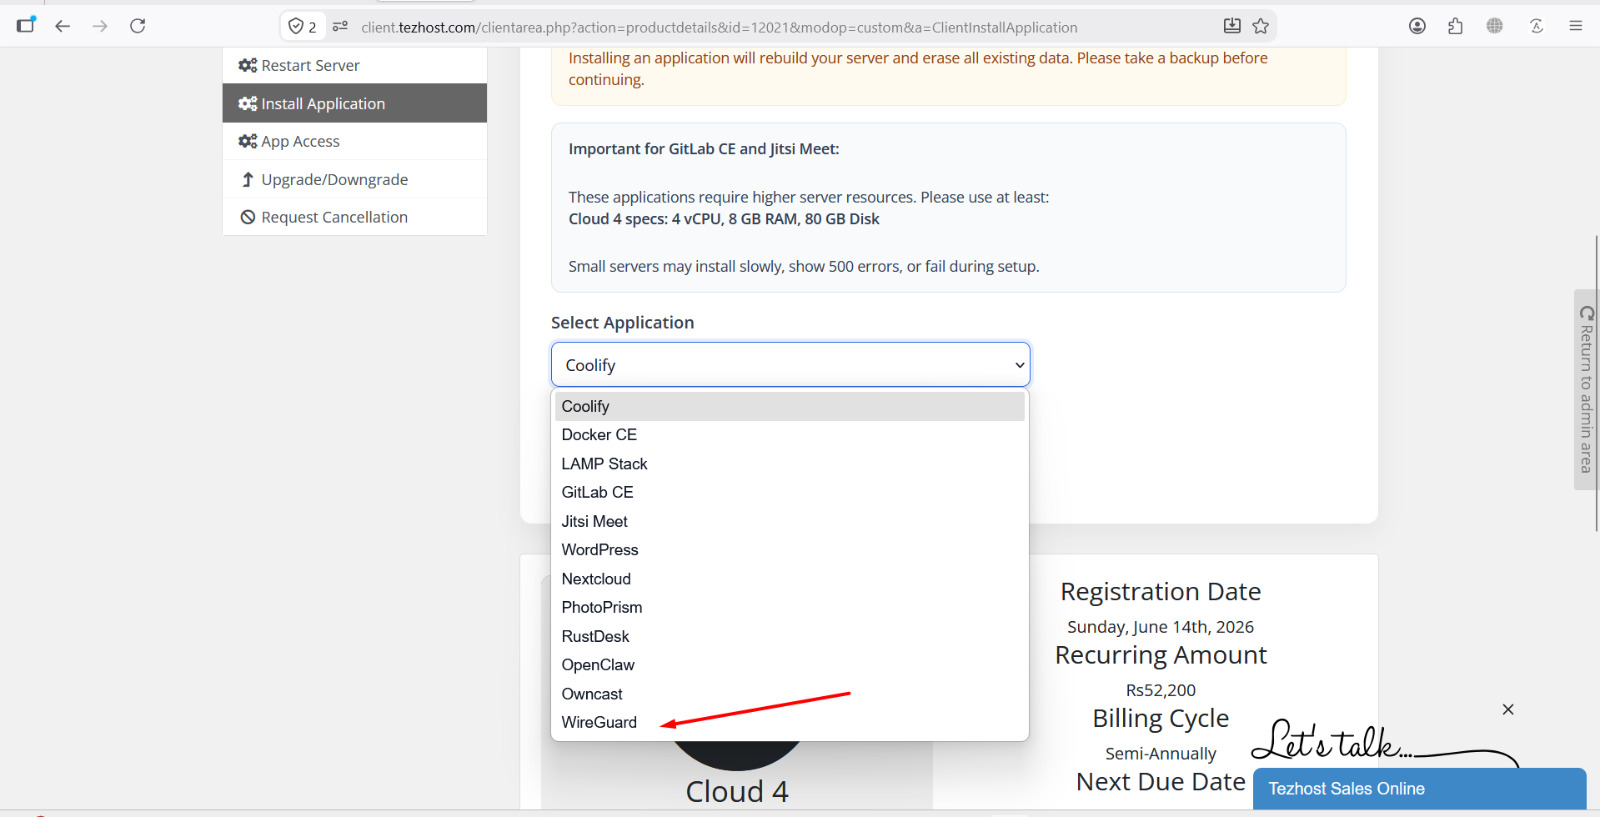Open the browser hamburger menu
Image resolution: width=1600 pixels, height=817 pixels.
1575,26
